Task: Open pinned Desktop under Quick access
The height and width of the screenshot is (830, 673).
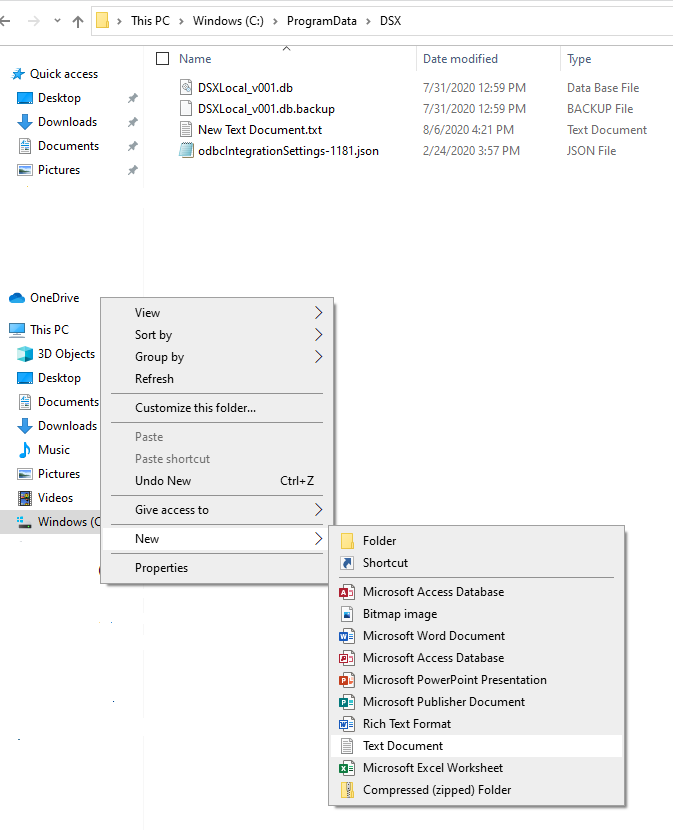Action: point(59,98)
